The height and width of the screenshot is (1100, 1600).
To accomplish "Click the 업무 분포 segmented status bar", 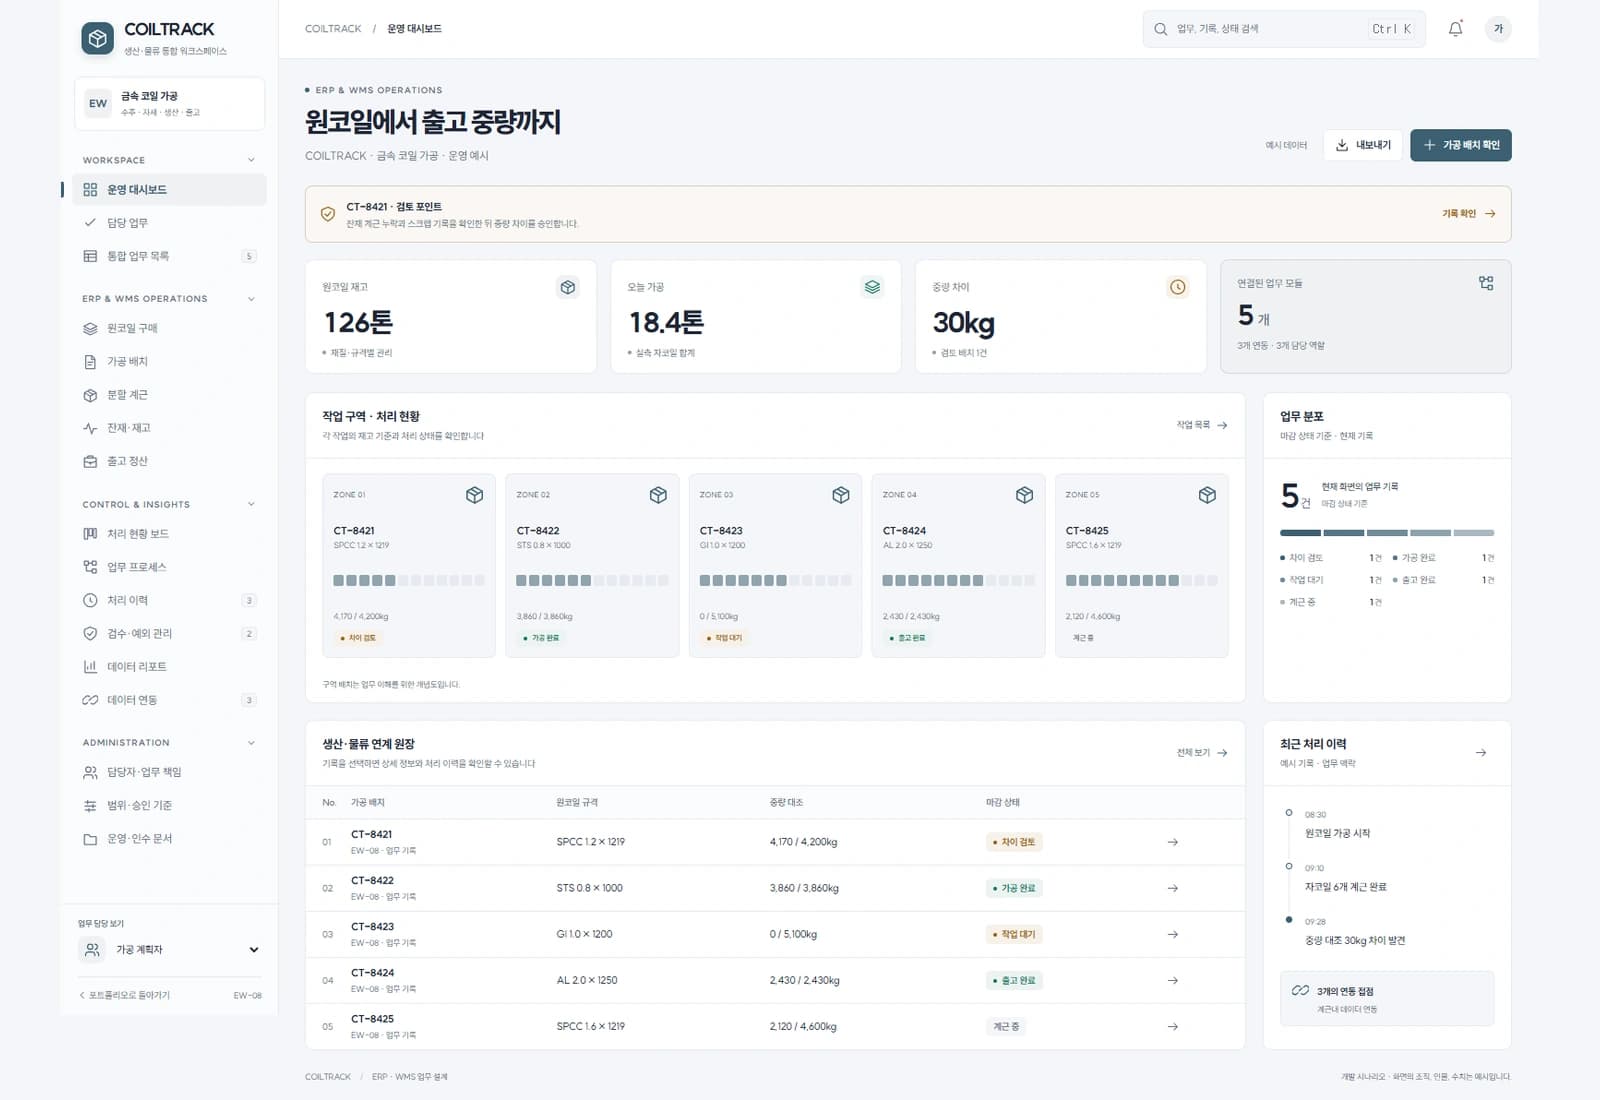I will (1387, 533).
